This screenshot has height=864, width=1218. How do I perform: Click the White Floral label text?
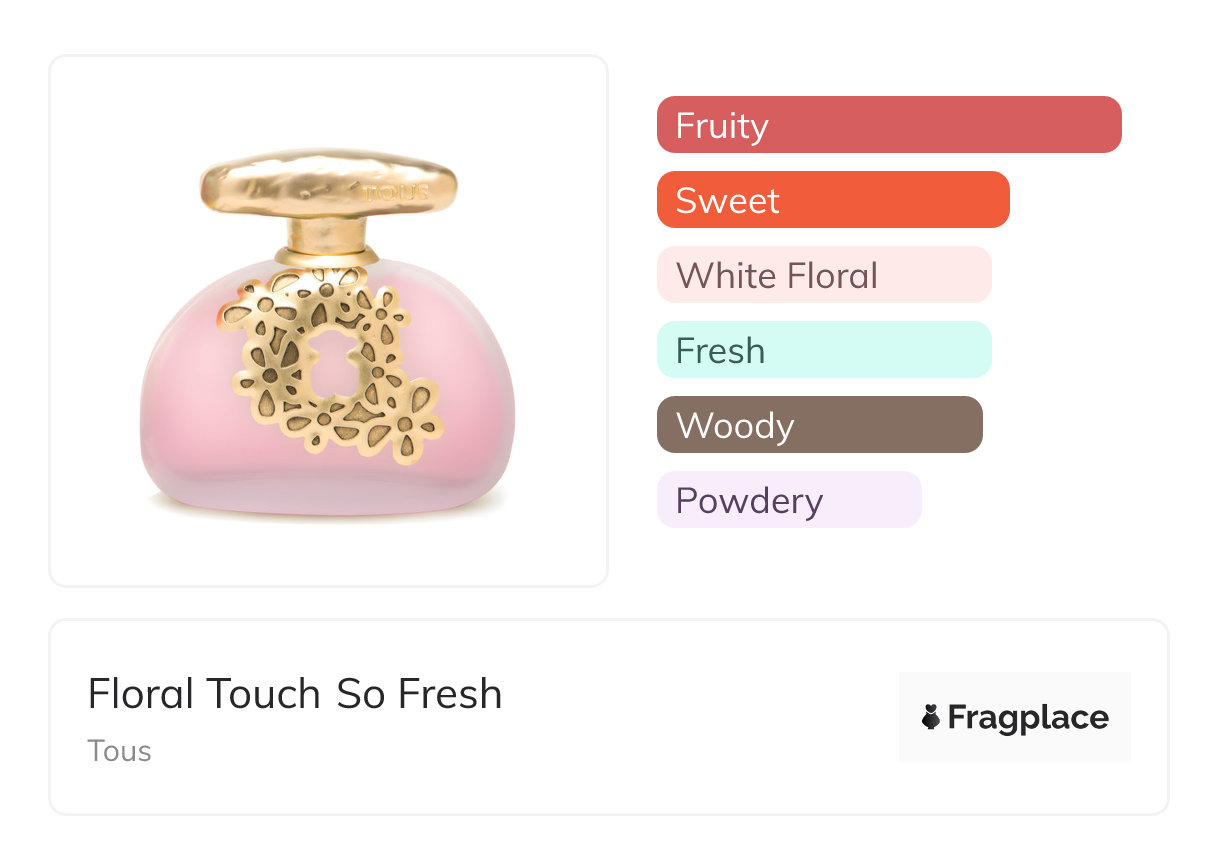tap(777, 276)
